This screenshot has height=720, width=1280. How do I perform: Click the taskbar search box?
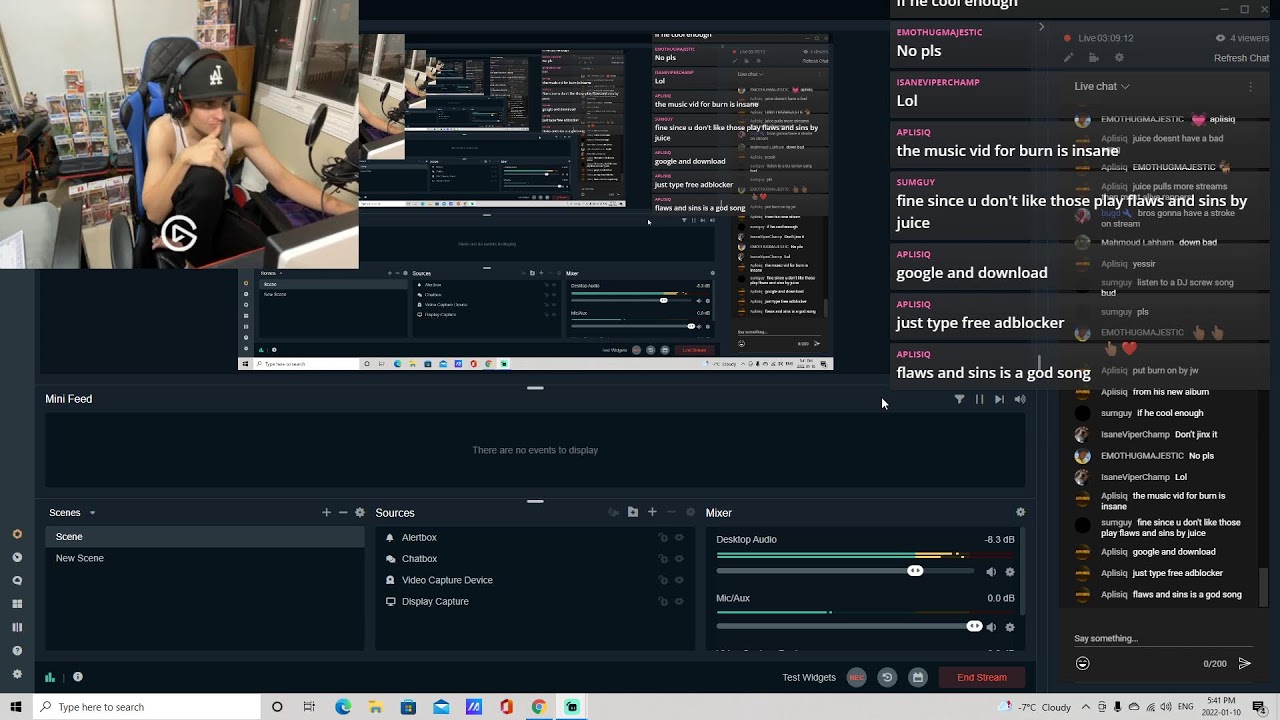pyautogui.click(x=147, y=707)
